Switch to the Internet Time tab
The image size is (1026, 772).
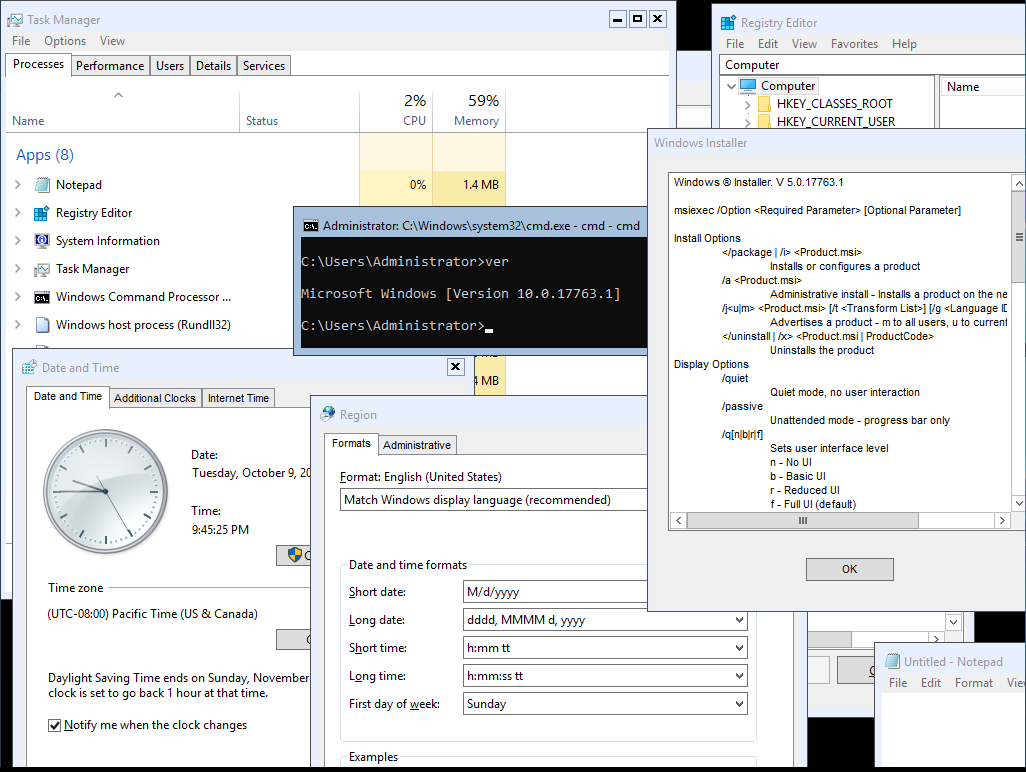tap(238, 398)
